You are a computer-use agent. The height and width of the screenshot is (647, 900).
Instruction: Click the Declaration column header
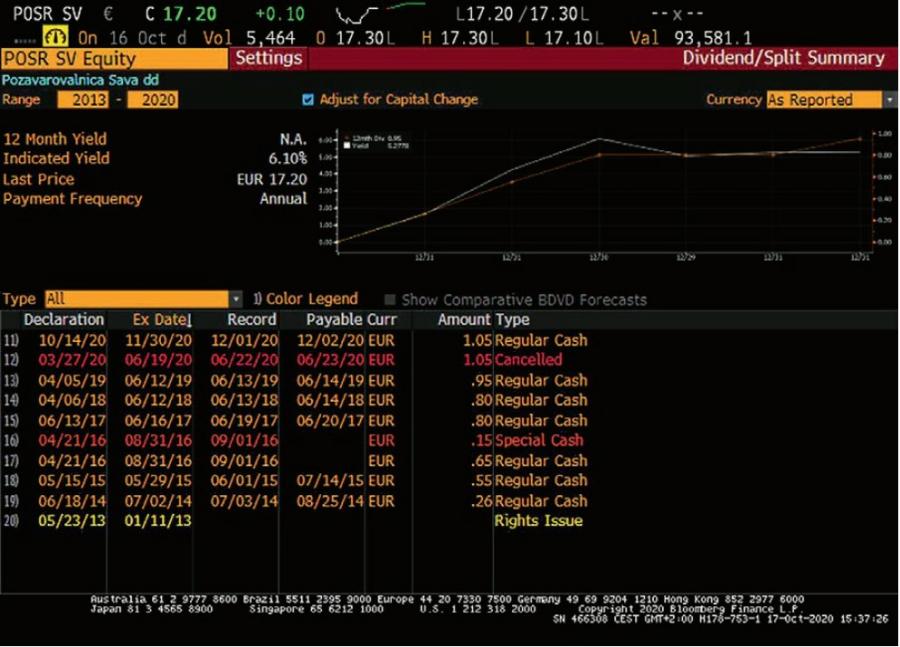[x=63, y=320]
